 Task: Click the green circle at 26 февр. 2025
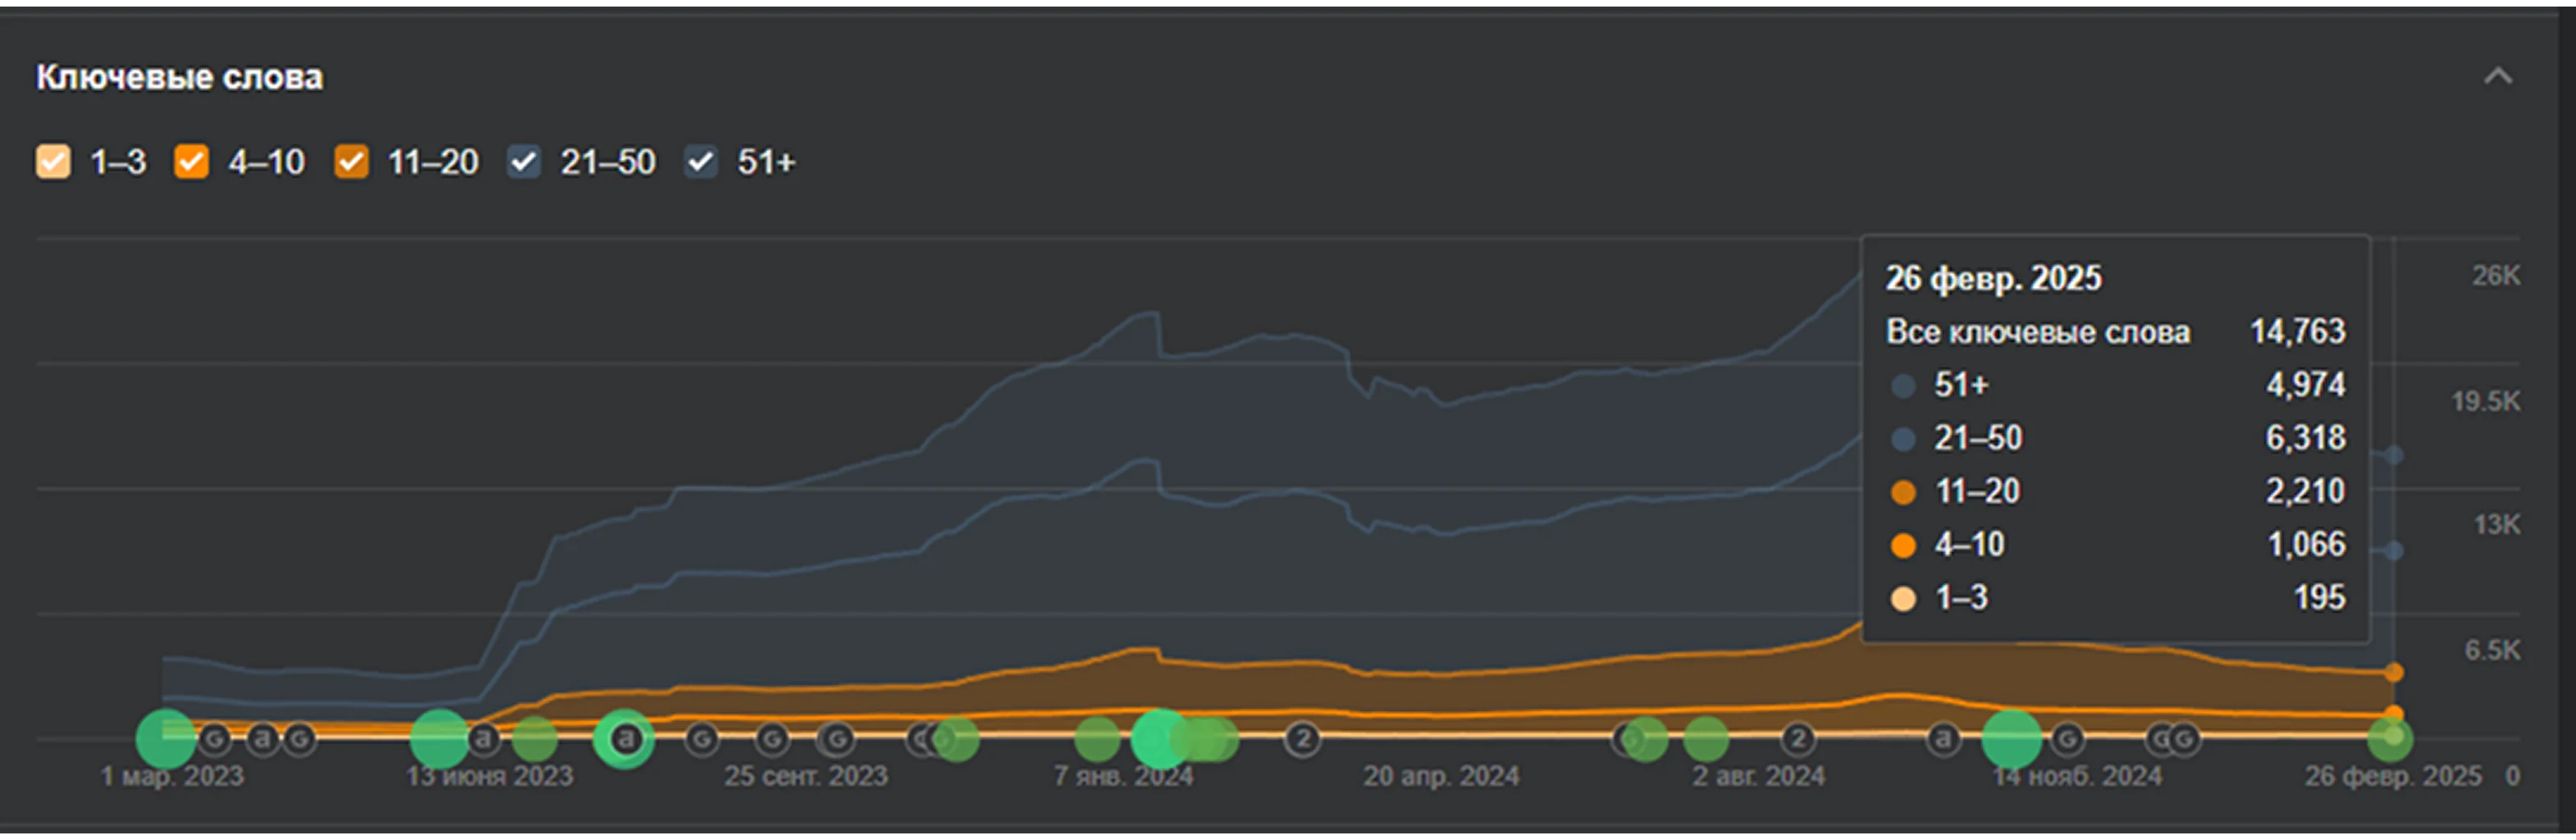(2390, 739)
